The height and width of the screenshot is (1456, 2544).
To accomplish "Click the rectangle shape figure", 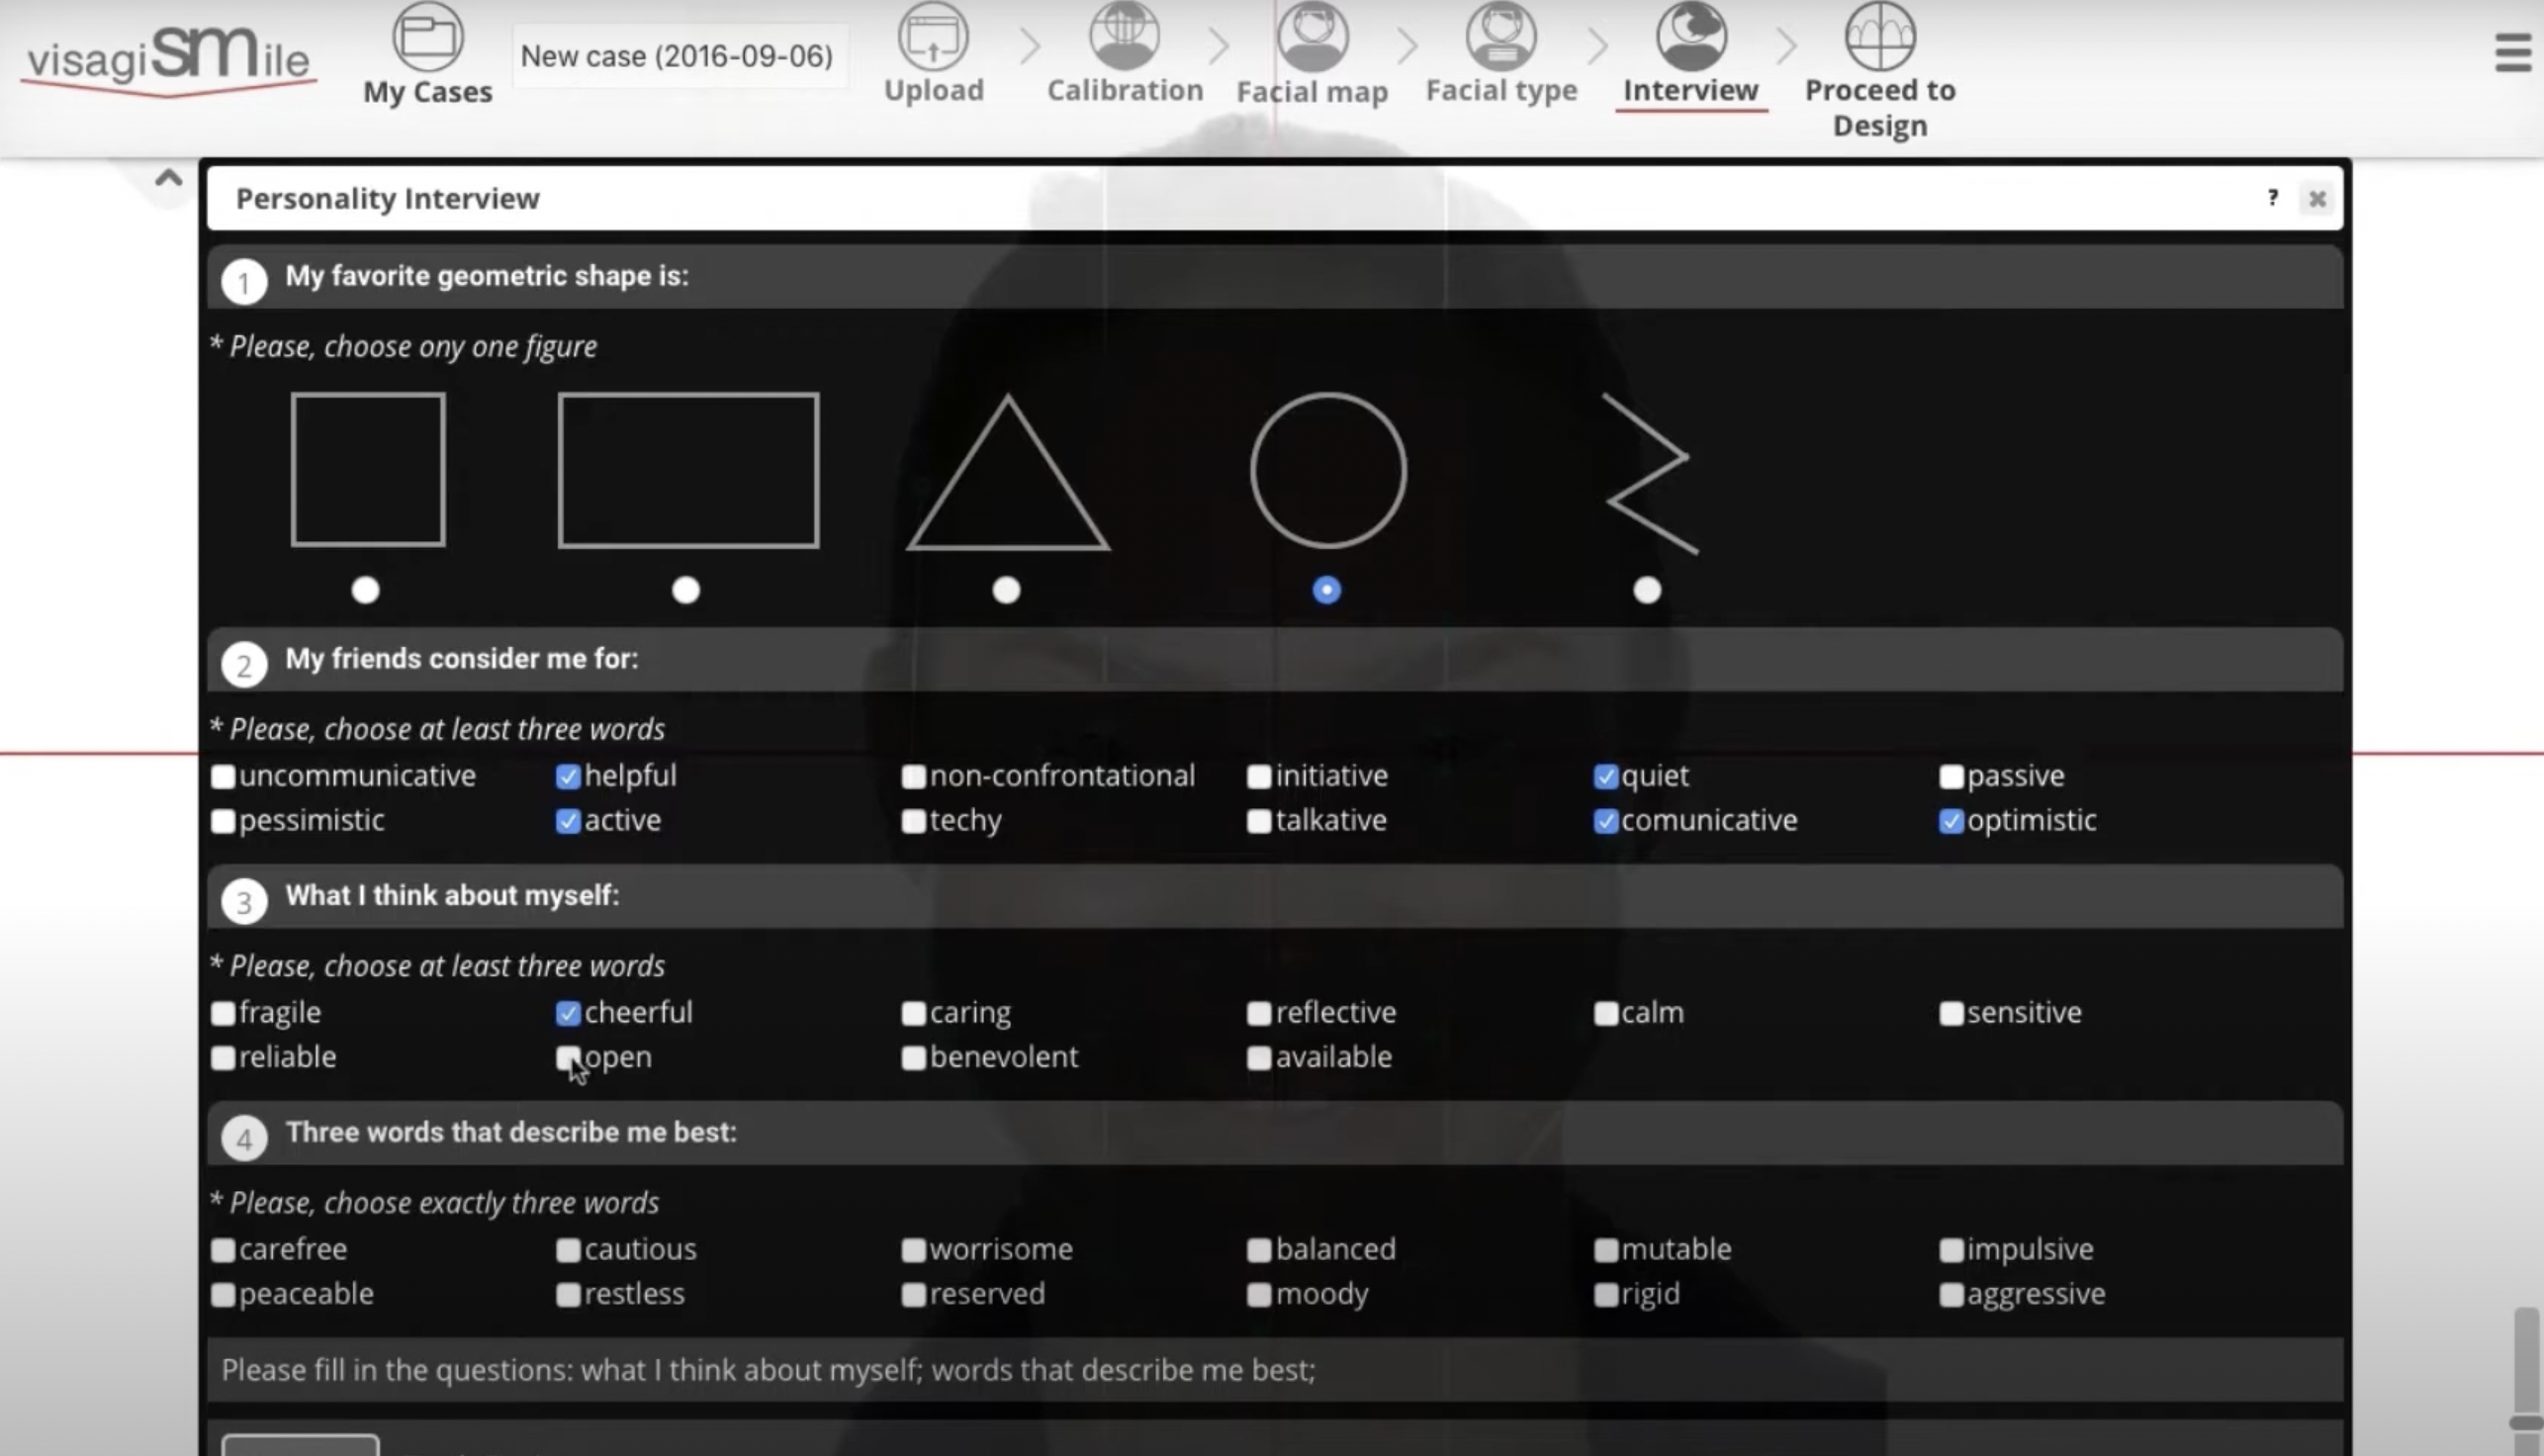I will tap(688, 470).
